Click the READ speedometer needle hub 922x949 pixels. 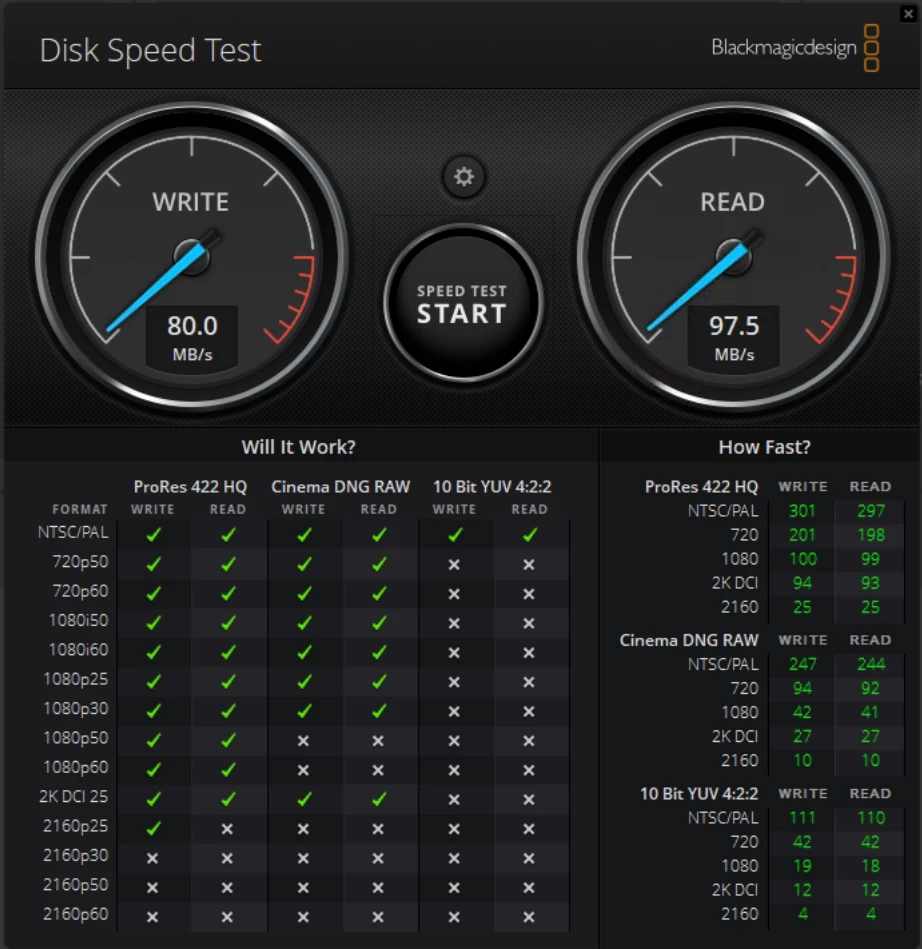pos(734,257)
